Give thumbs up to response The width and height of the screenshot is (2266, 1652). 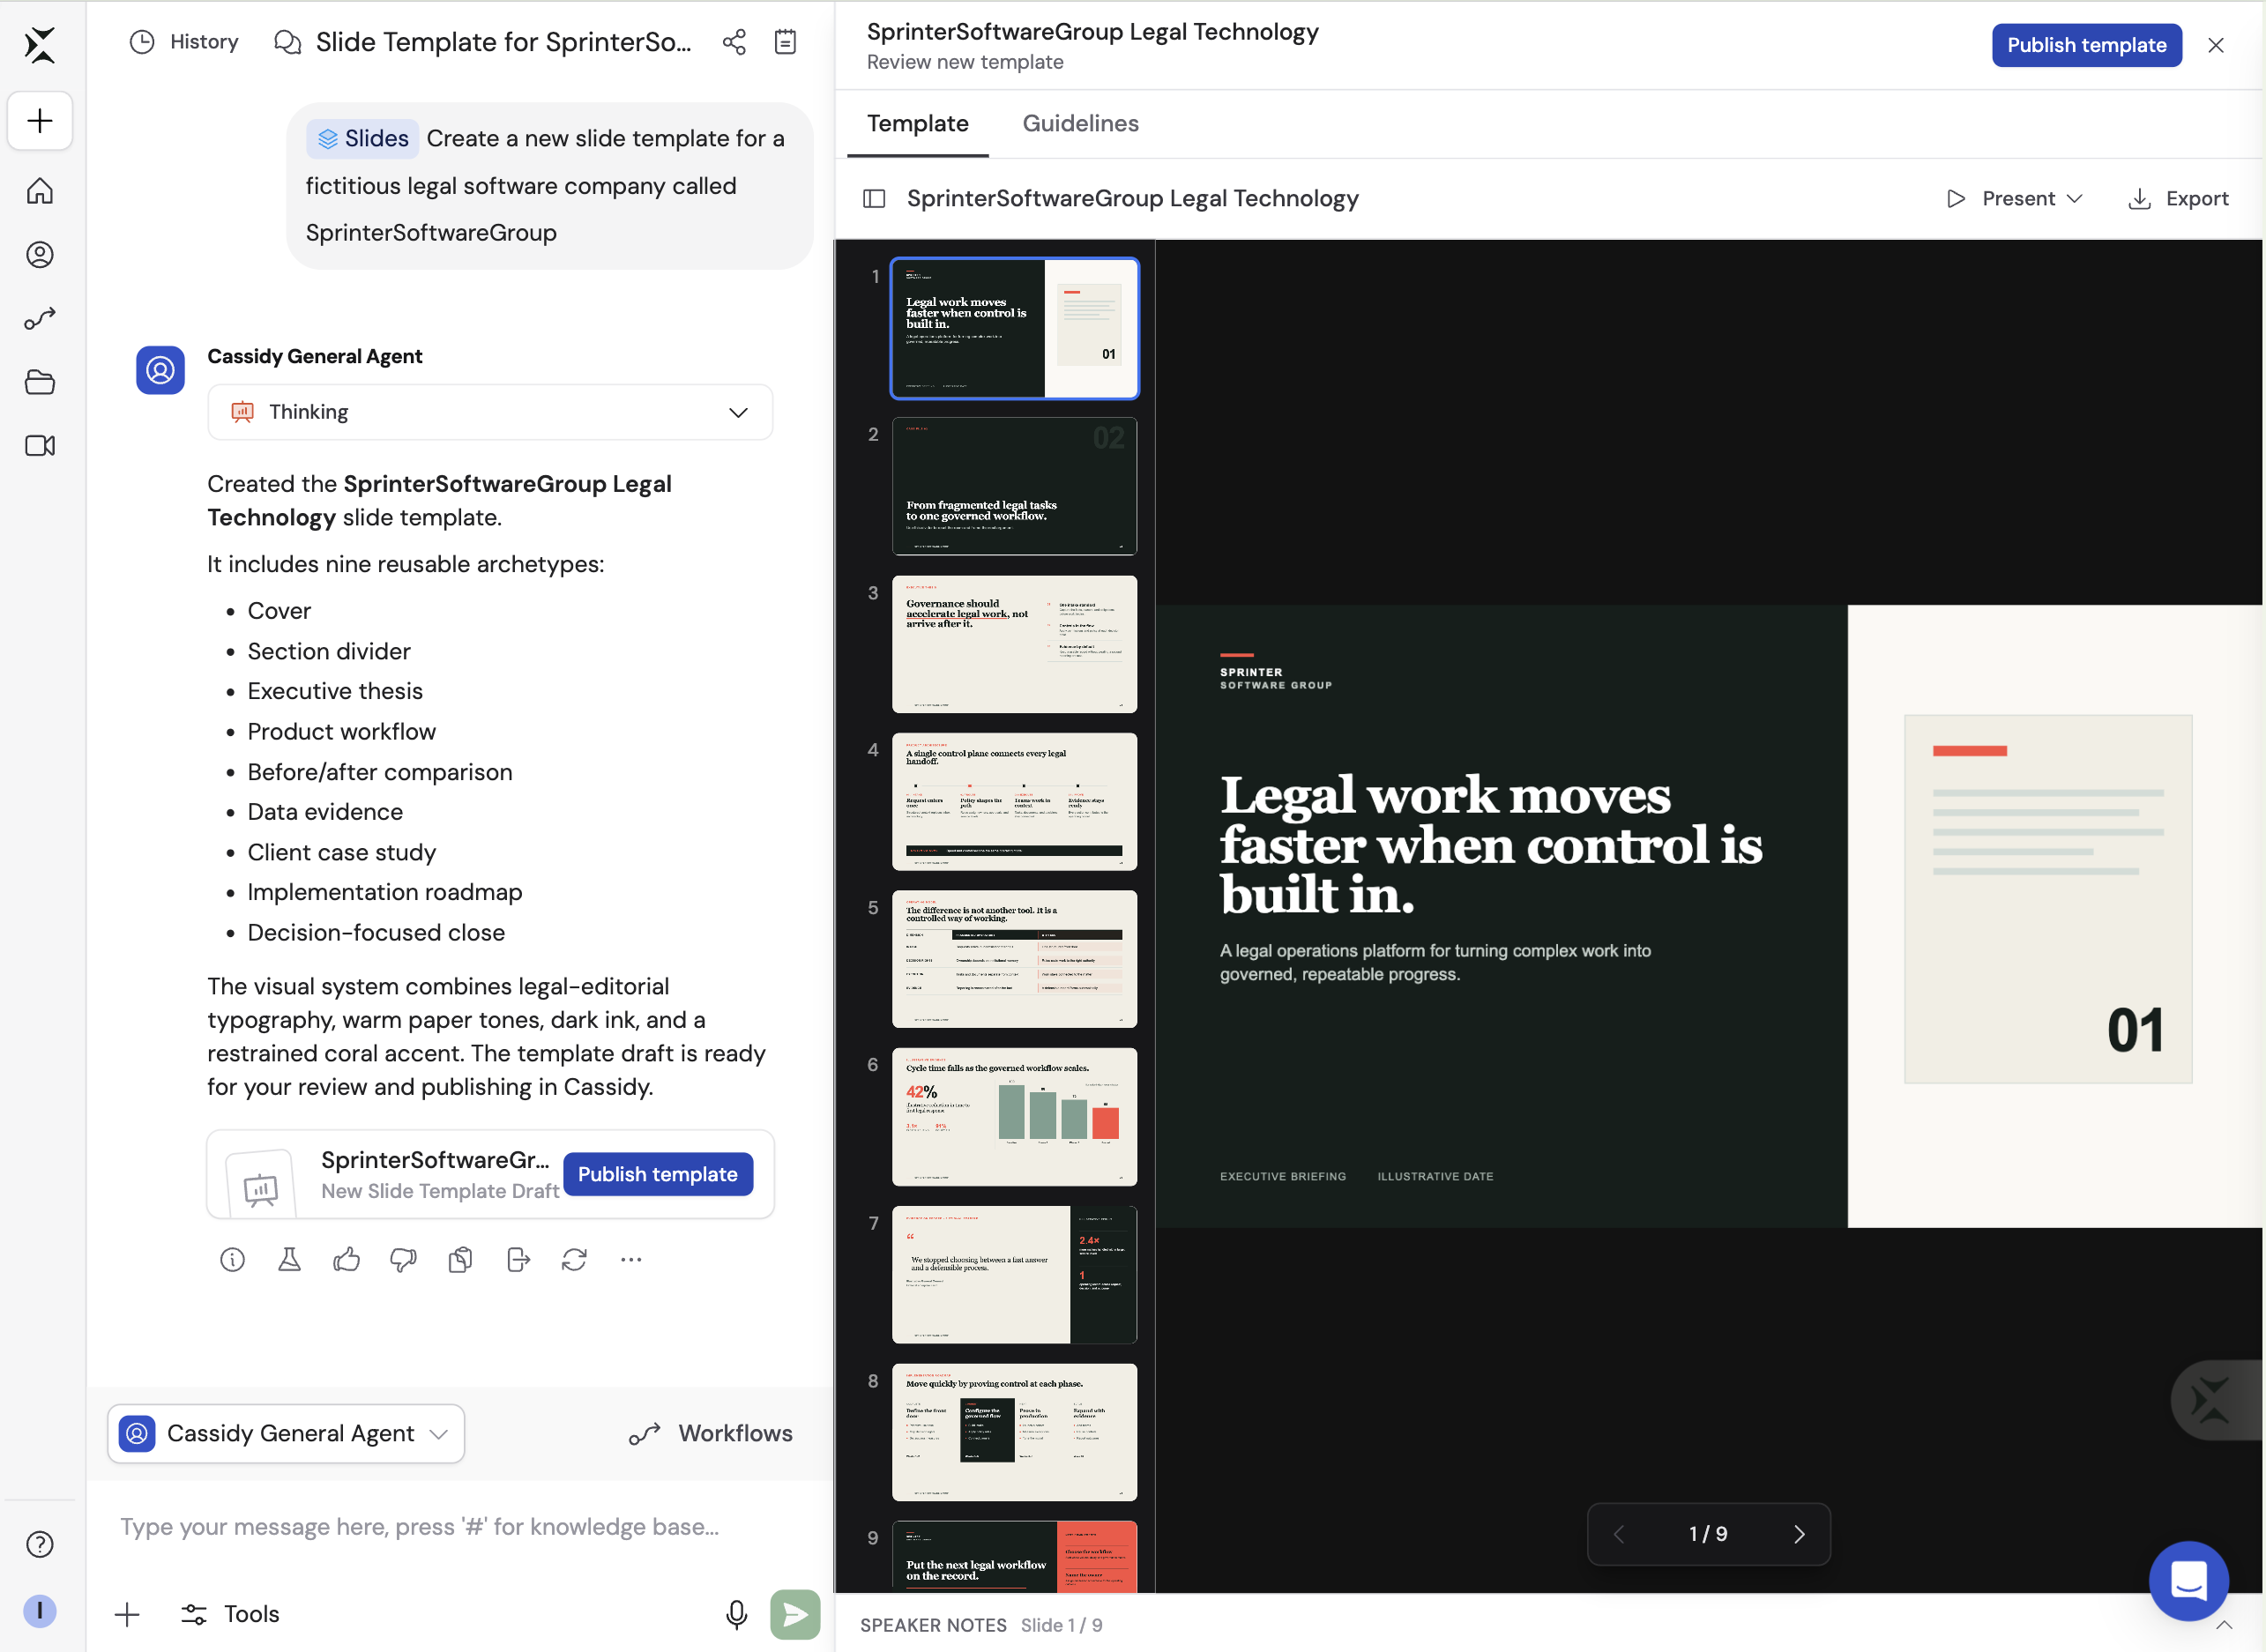point(346,1260)
